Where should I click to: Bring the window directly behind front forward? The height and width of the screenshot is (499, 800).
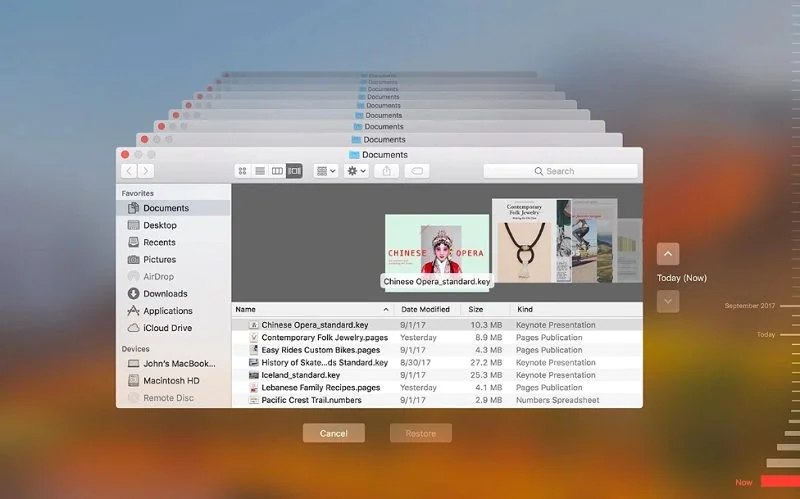click(x=379, y=139)
